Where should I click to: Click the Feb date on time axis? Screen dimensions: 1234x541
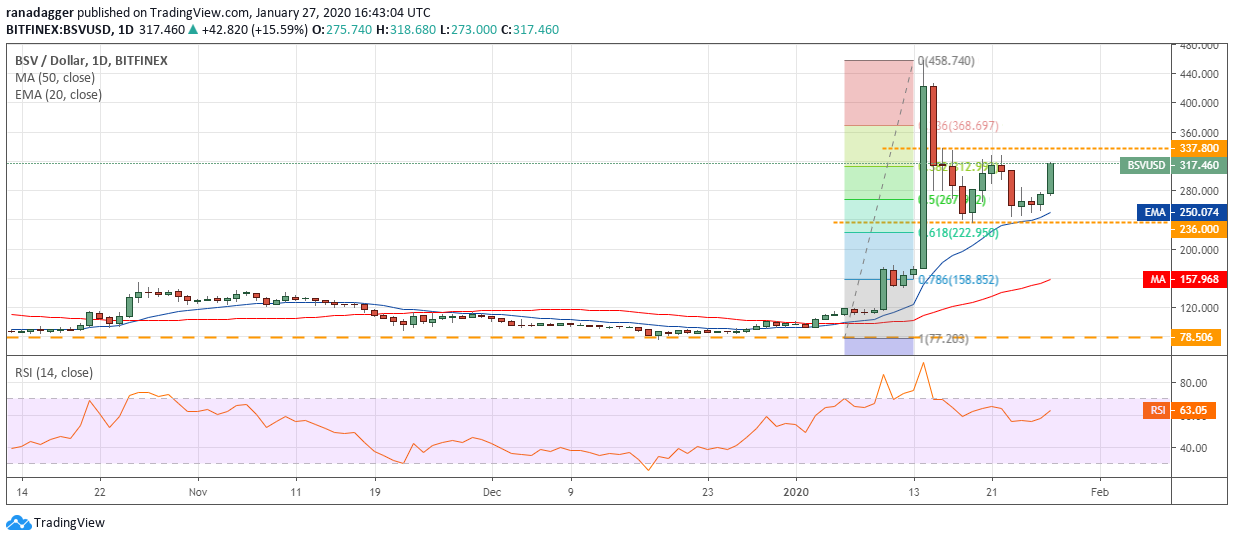coord(1099,492)
